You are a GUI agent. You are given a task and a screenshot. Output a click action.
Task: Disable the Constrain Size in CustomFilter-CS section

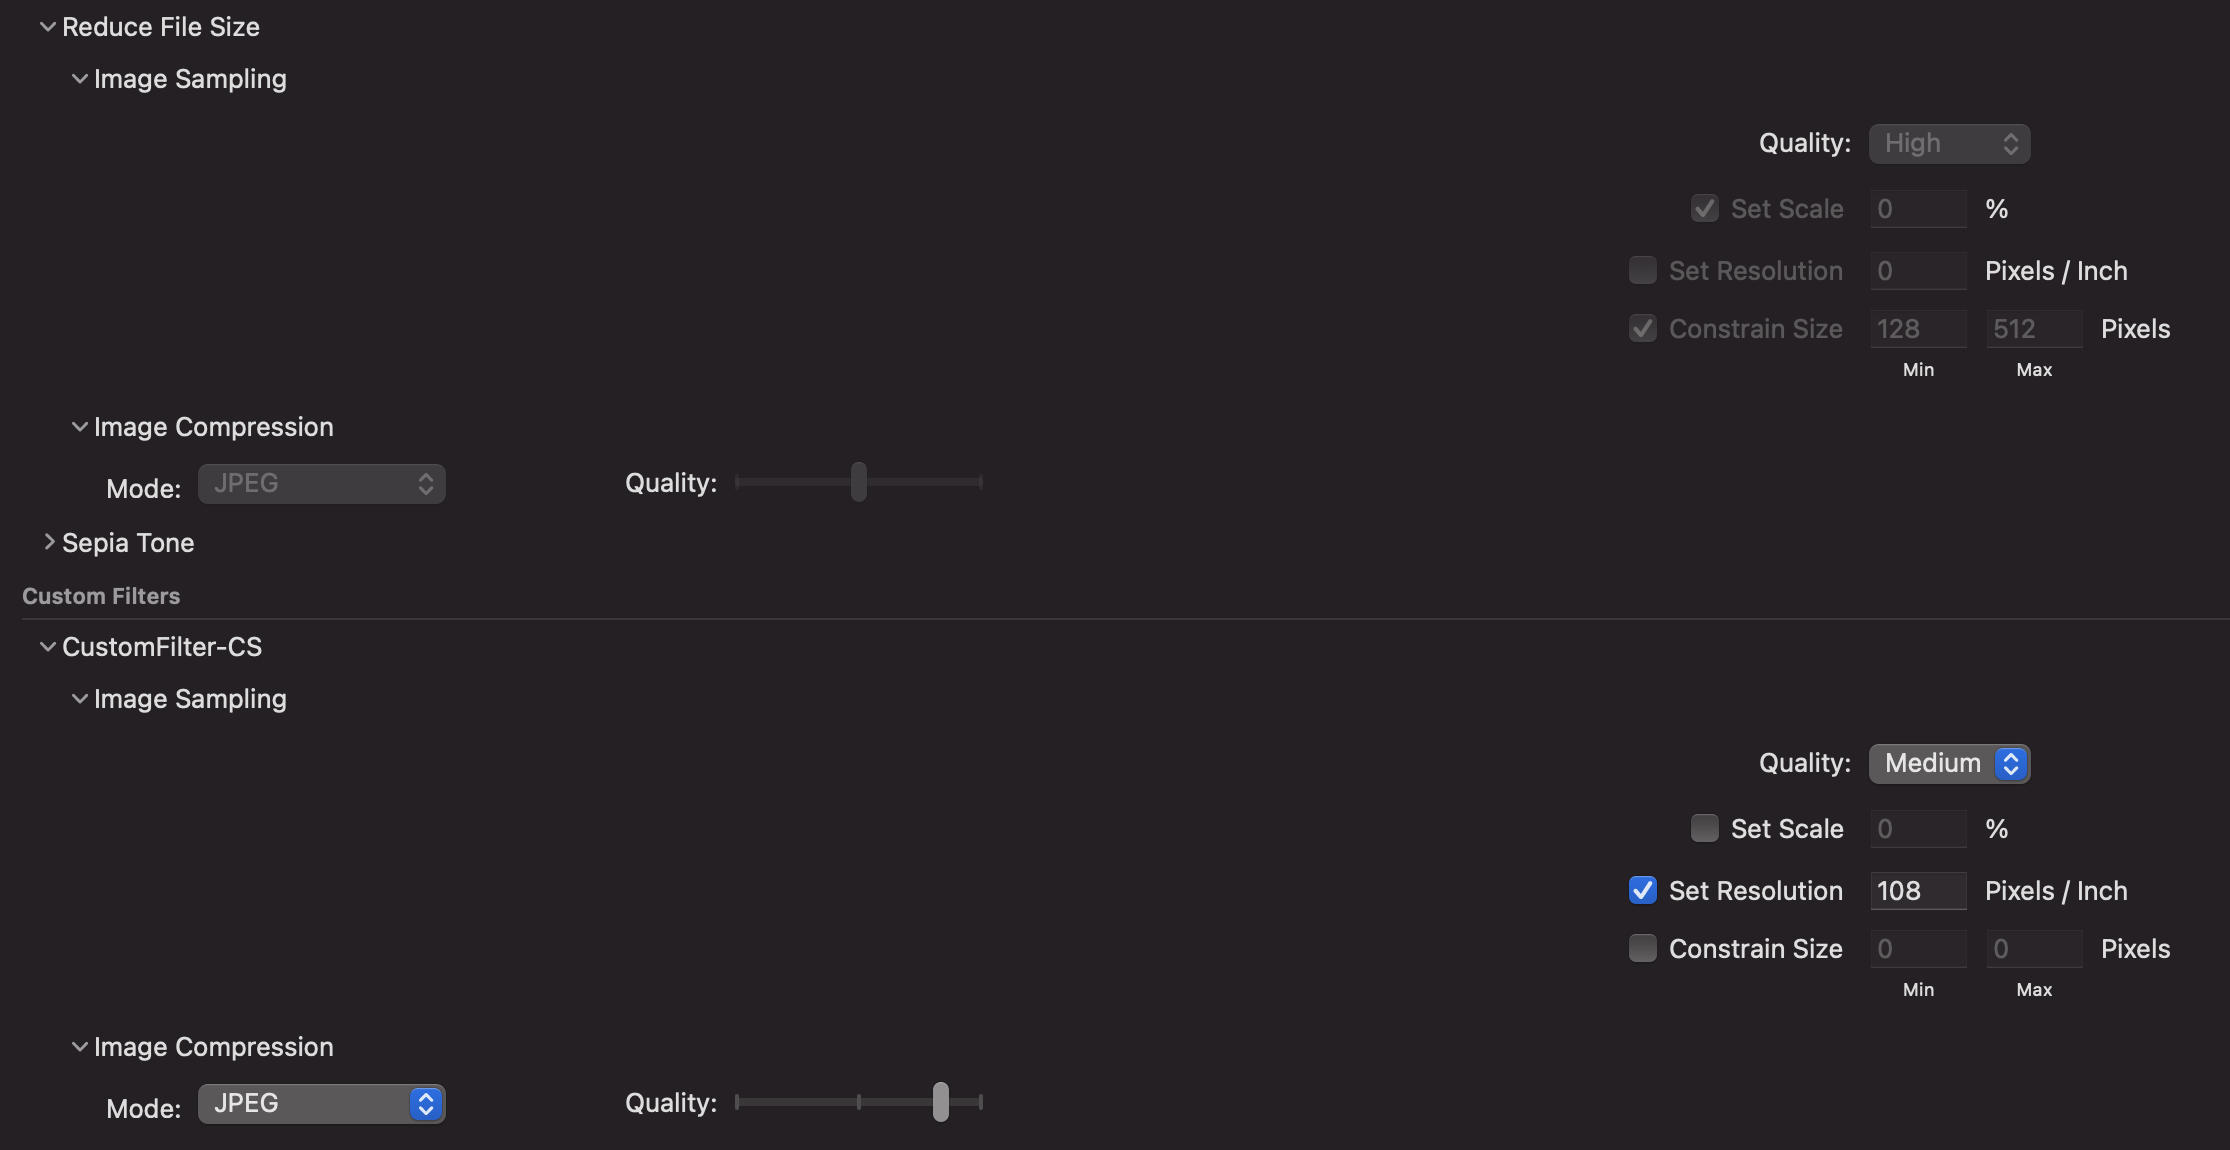point(1642,948)
